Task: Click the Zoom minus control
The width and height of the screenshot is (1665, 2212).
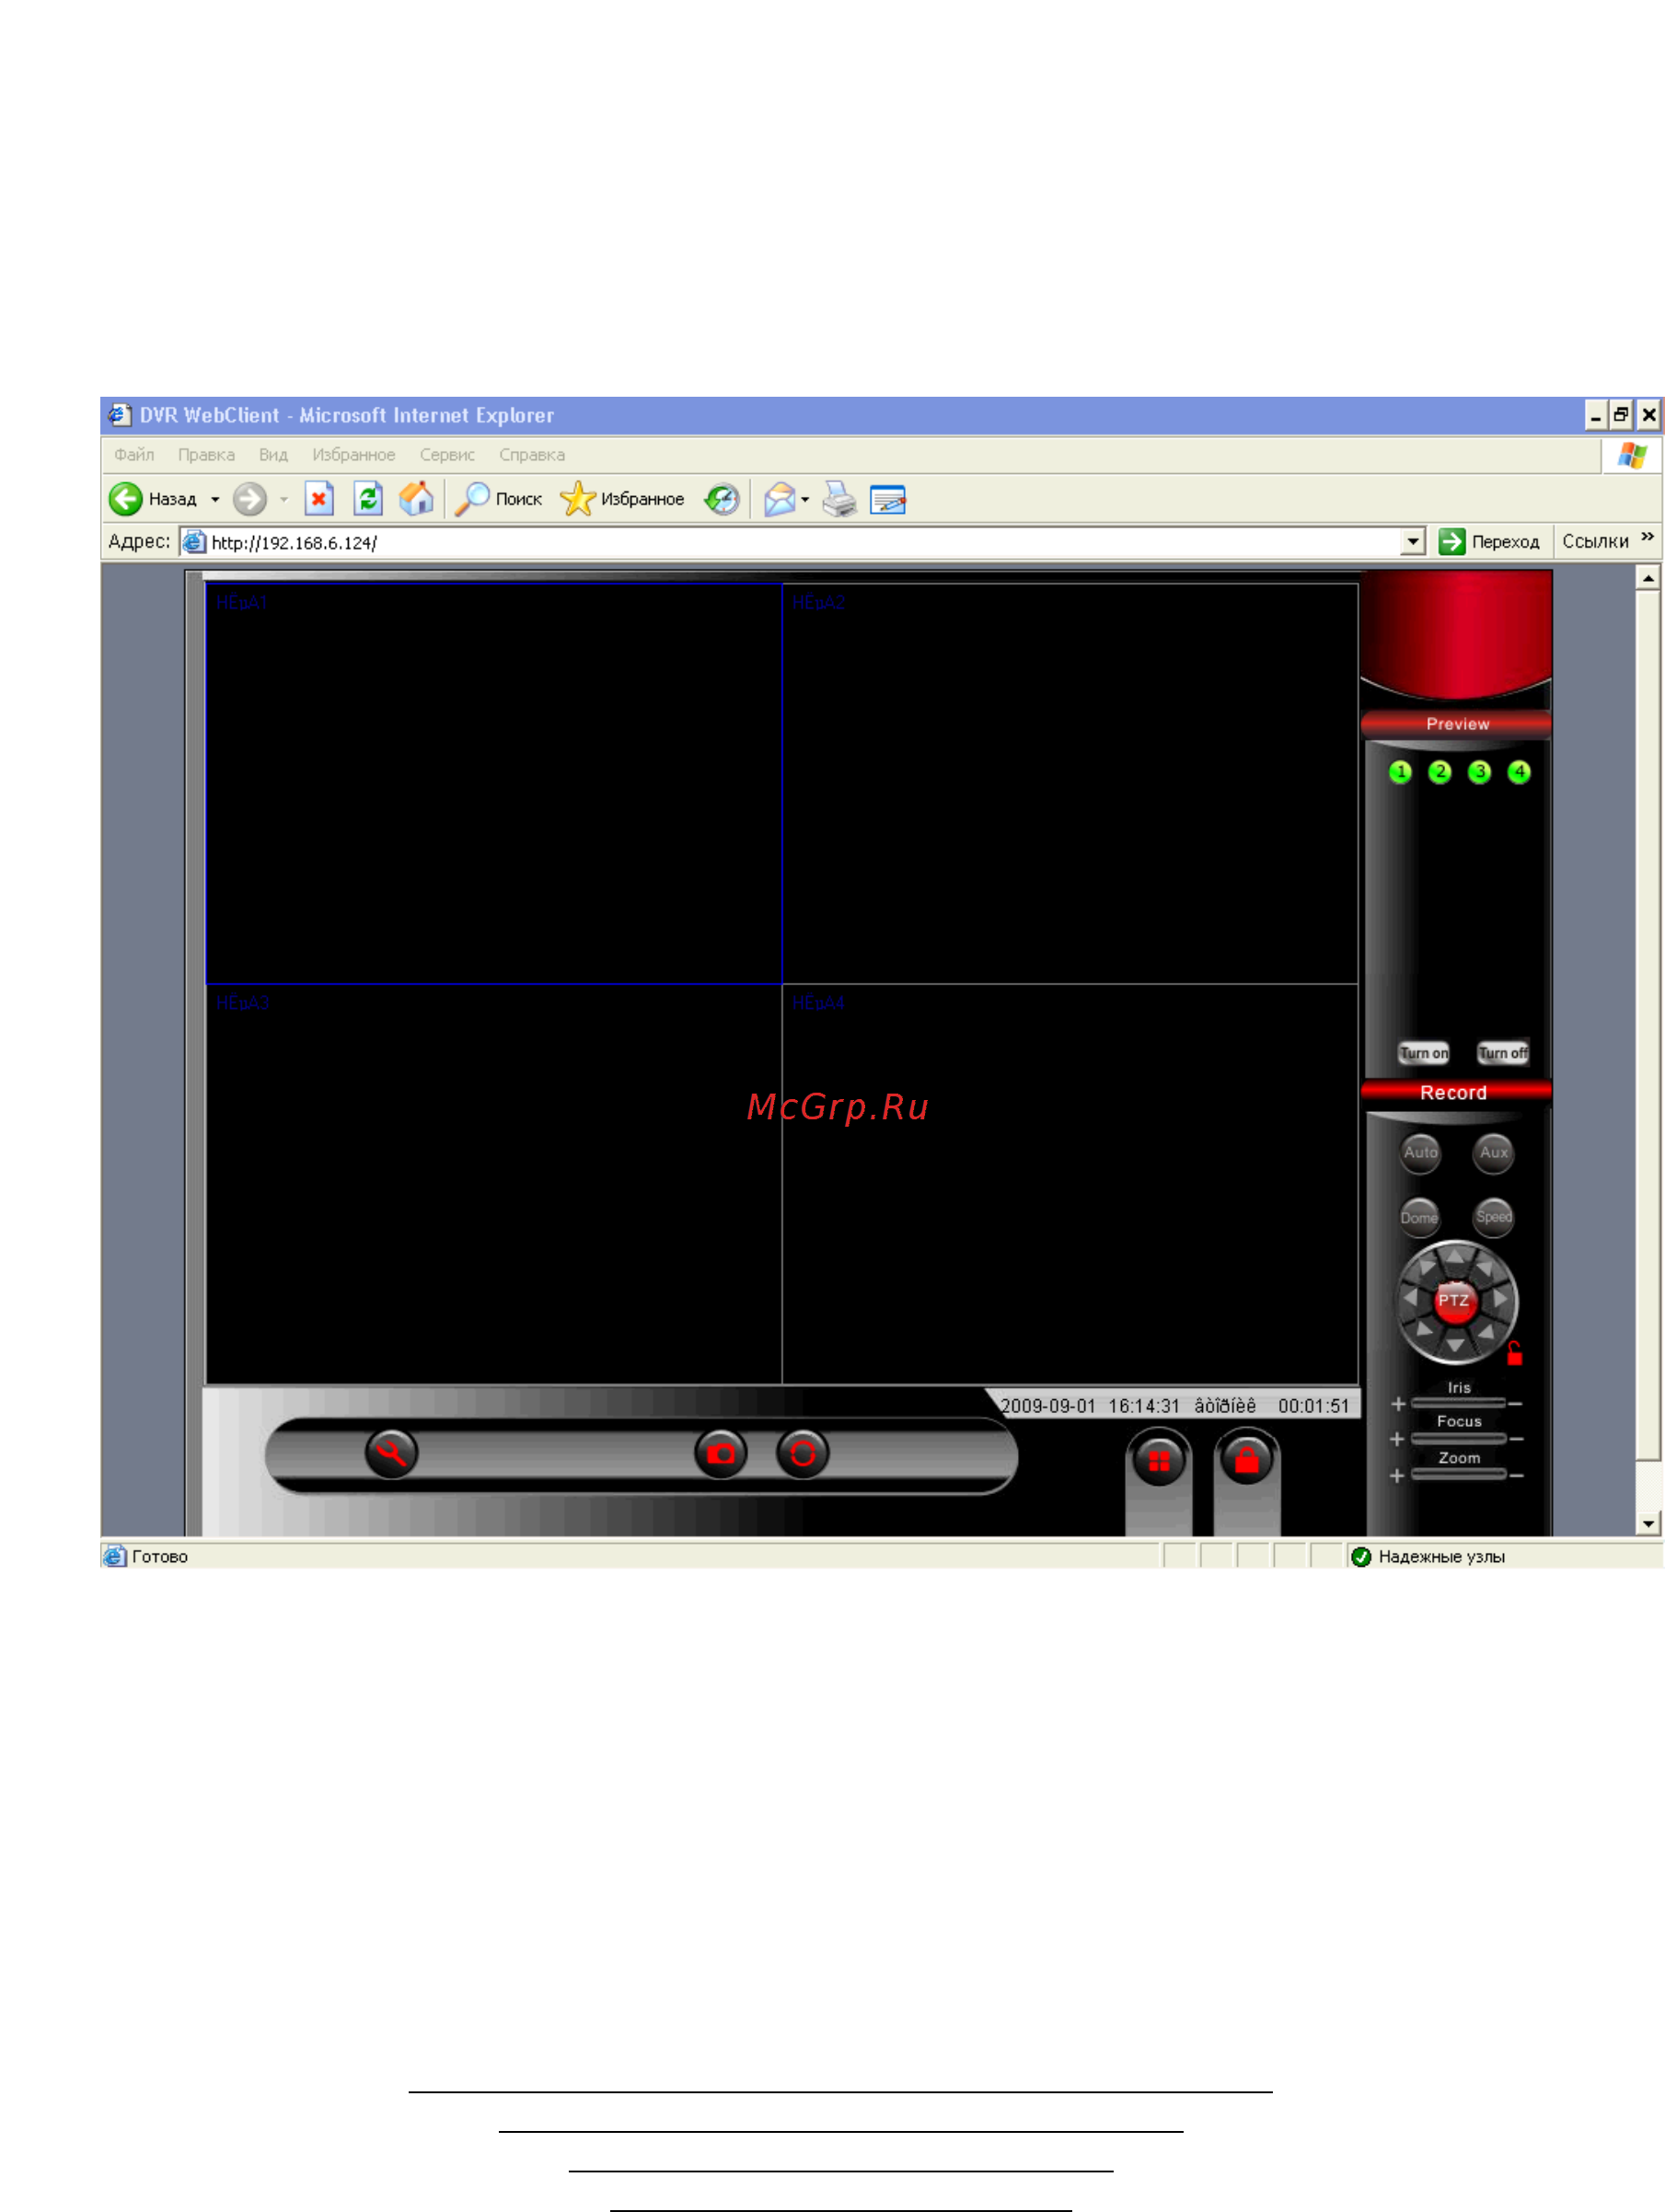Action: [x=1516, y=1476]
